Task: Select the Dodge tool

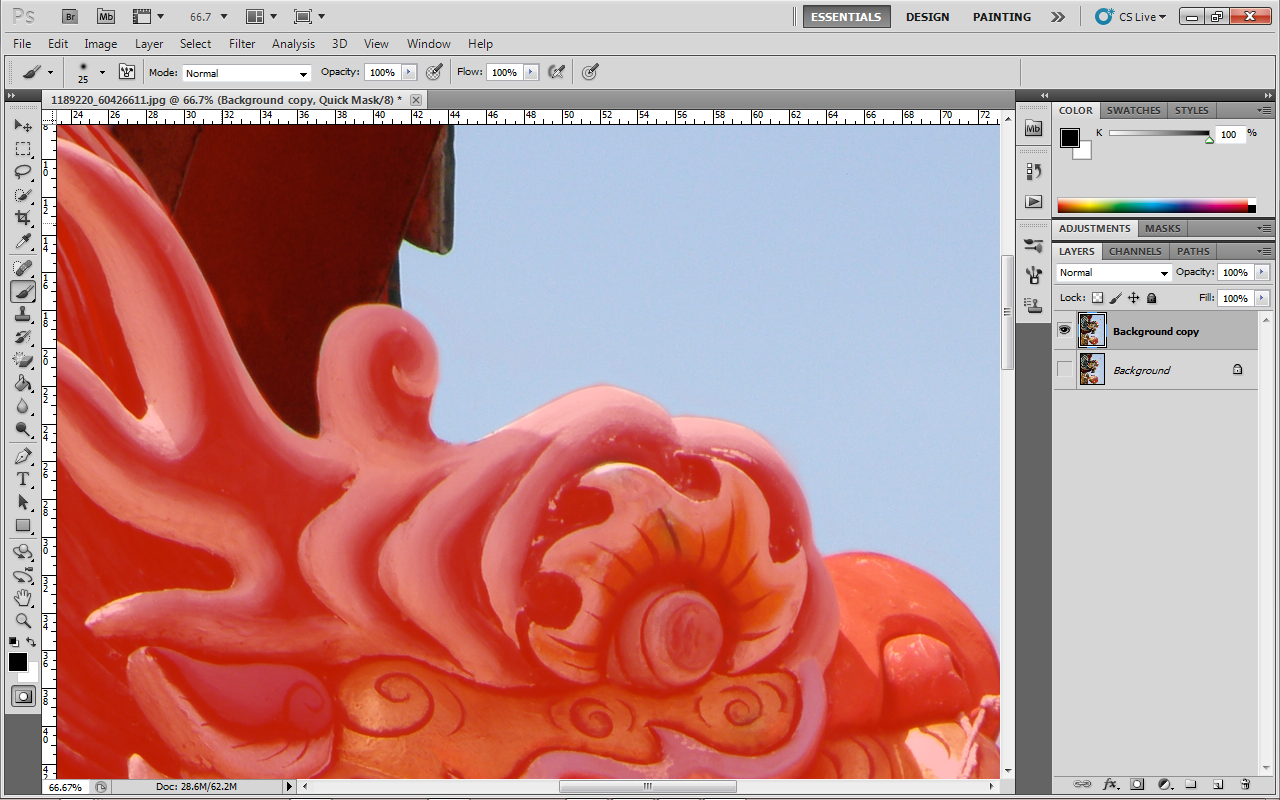Action: 23,429
